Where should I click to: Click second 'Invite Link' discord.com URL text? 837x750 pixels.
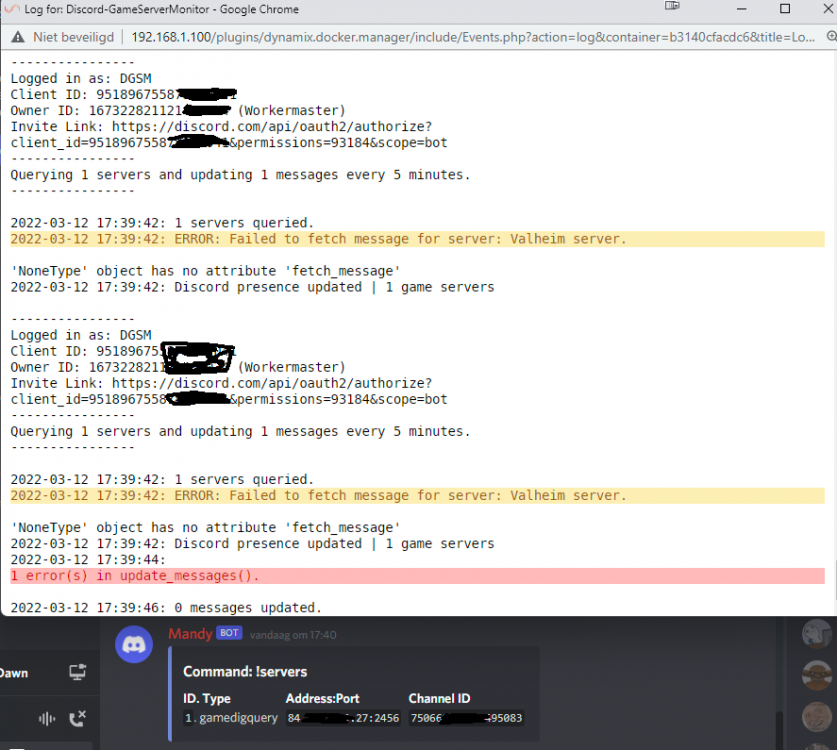tap(272, 383)
